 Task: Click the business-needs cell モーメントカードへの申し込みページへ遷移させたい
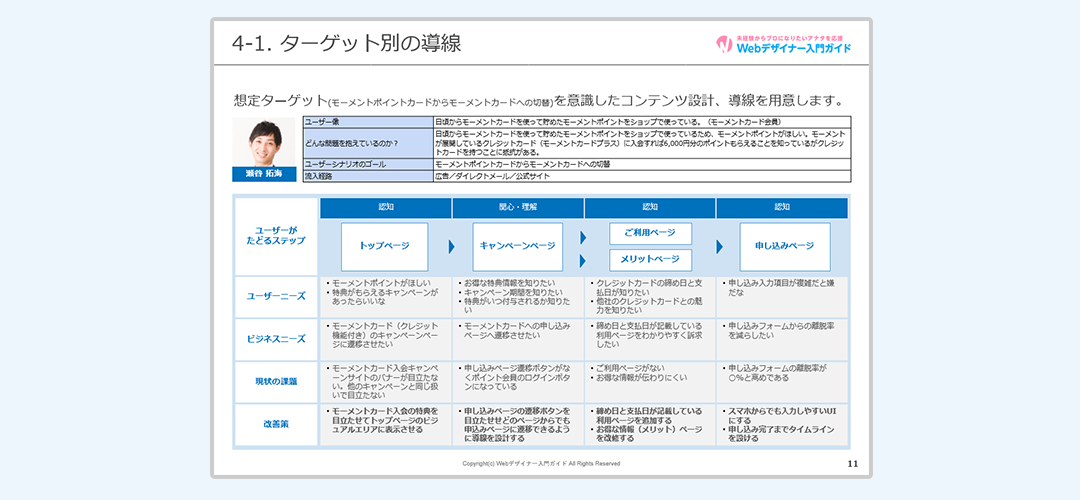tap(518, 340)
